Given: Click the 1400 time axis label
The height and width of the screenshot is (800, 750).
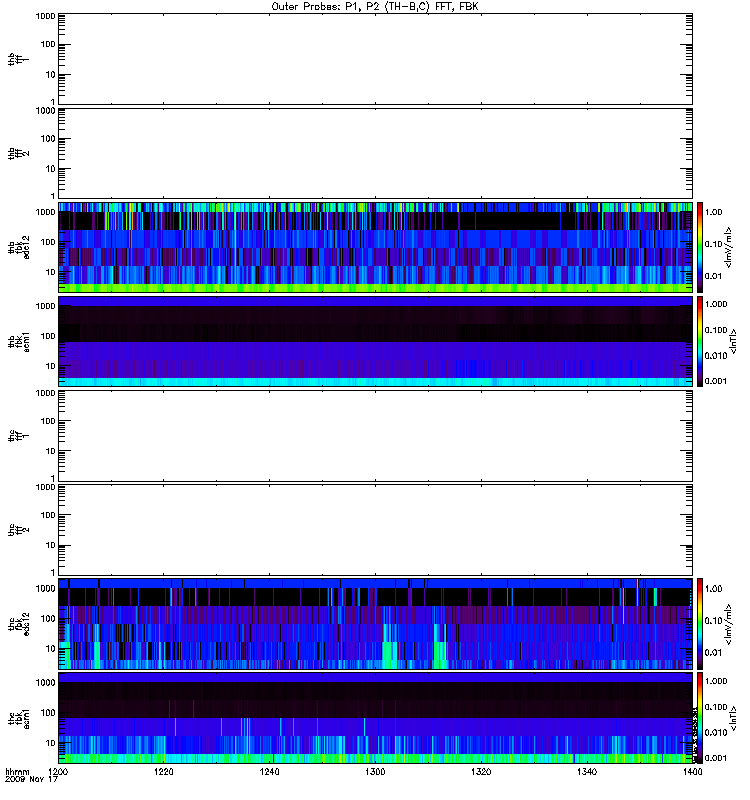Looking at the screenshot, I should pos(692,772).
